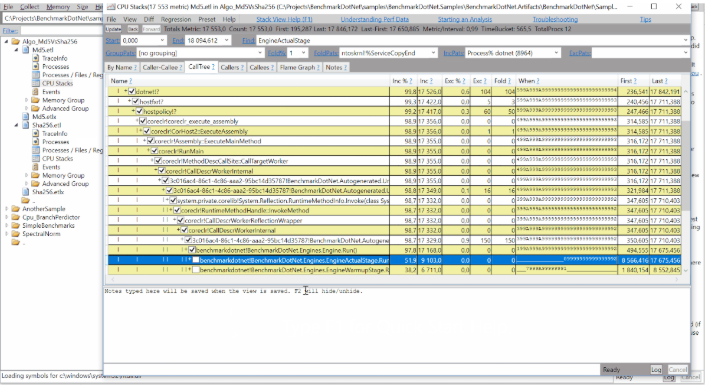The image size is (707, 386).
Task: Open the ExcPats dropdown
Action: (x=685, y=53)
